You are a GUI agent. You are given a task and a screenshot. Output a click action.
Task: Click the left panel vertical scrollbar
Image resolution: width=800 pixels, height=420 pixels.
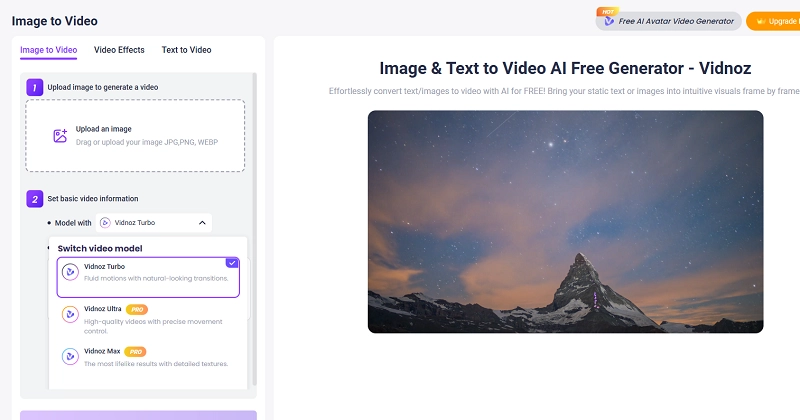[x=253, y=200]
